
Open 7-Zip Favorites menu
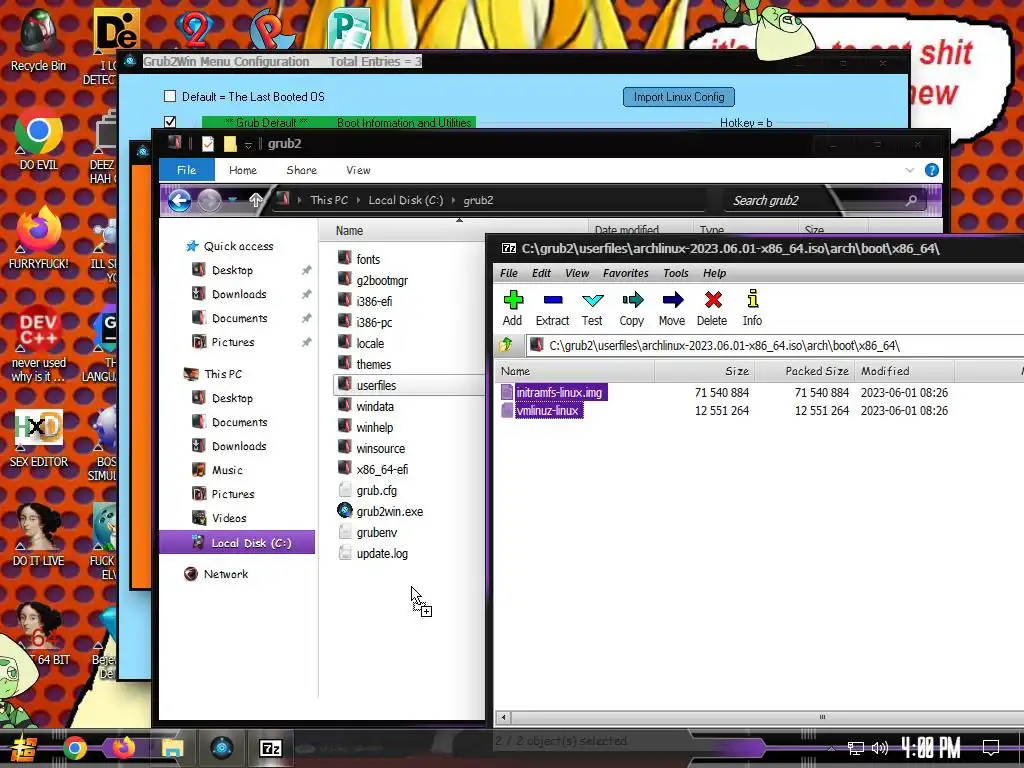626,273
